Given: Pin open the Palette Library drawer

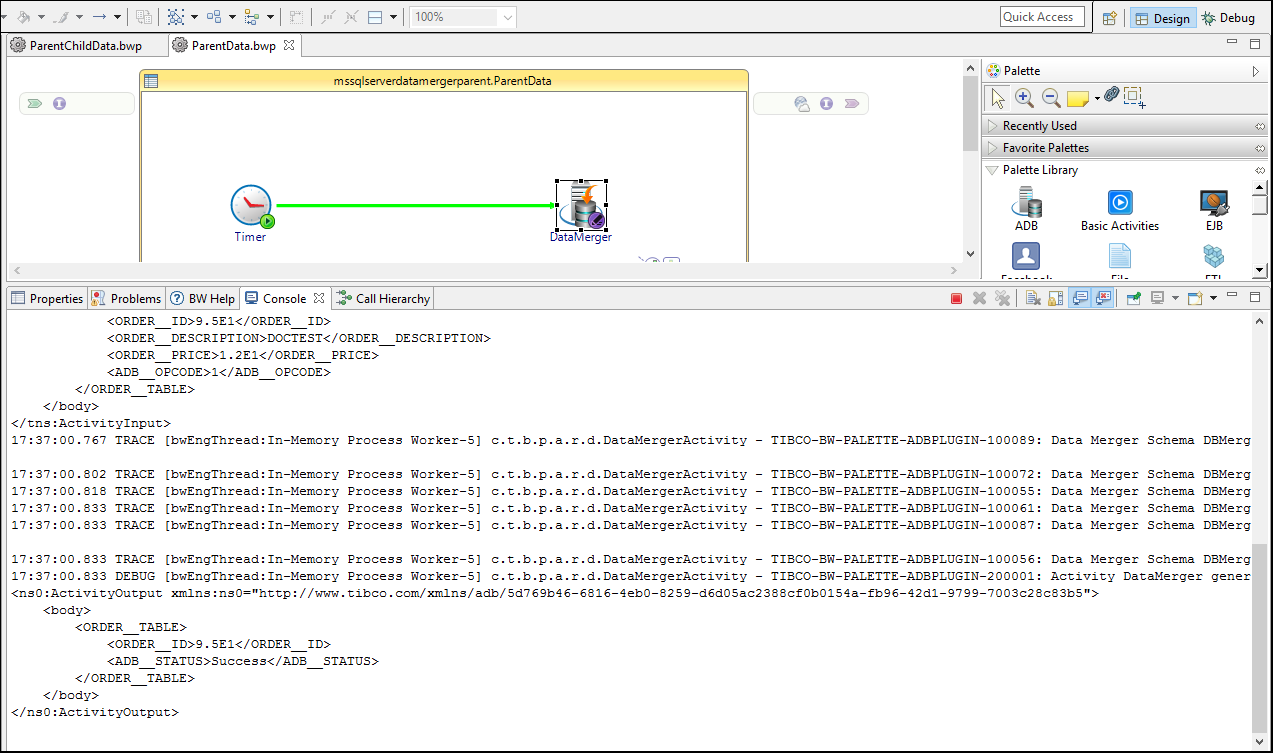Looking at the screenshot, I should [1259, 170].
